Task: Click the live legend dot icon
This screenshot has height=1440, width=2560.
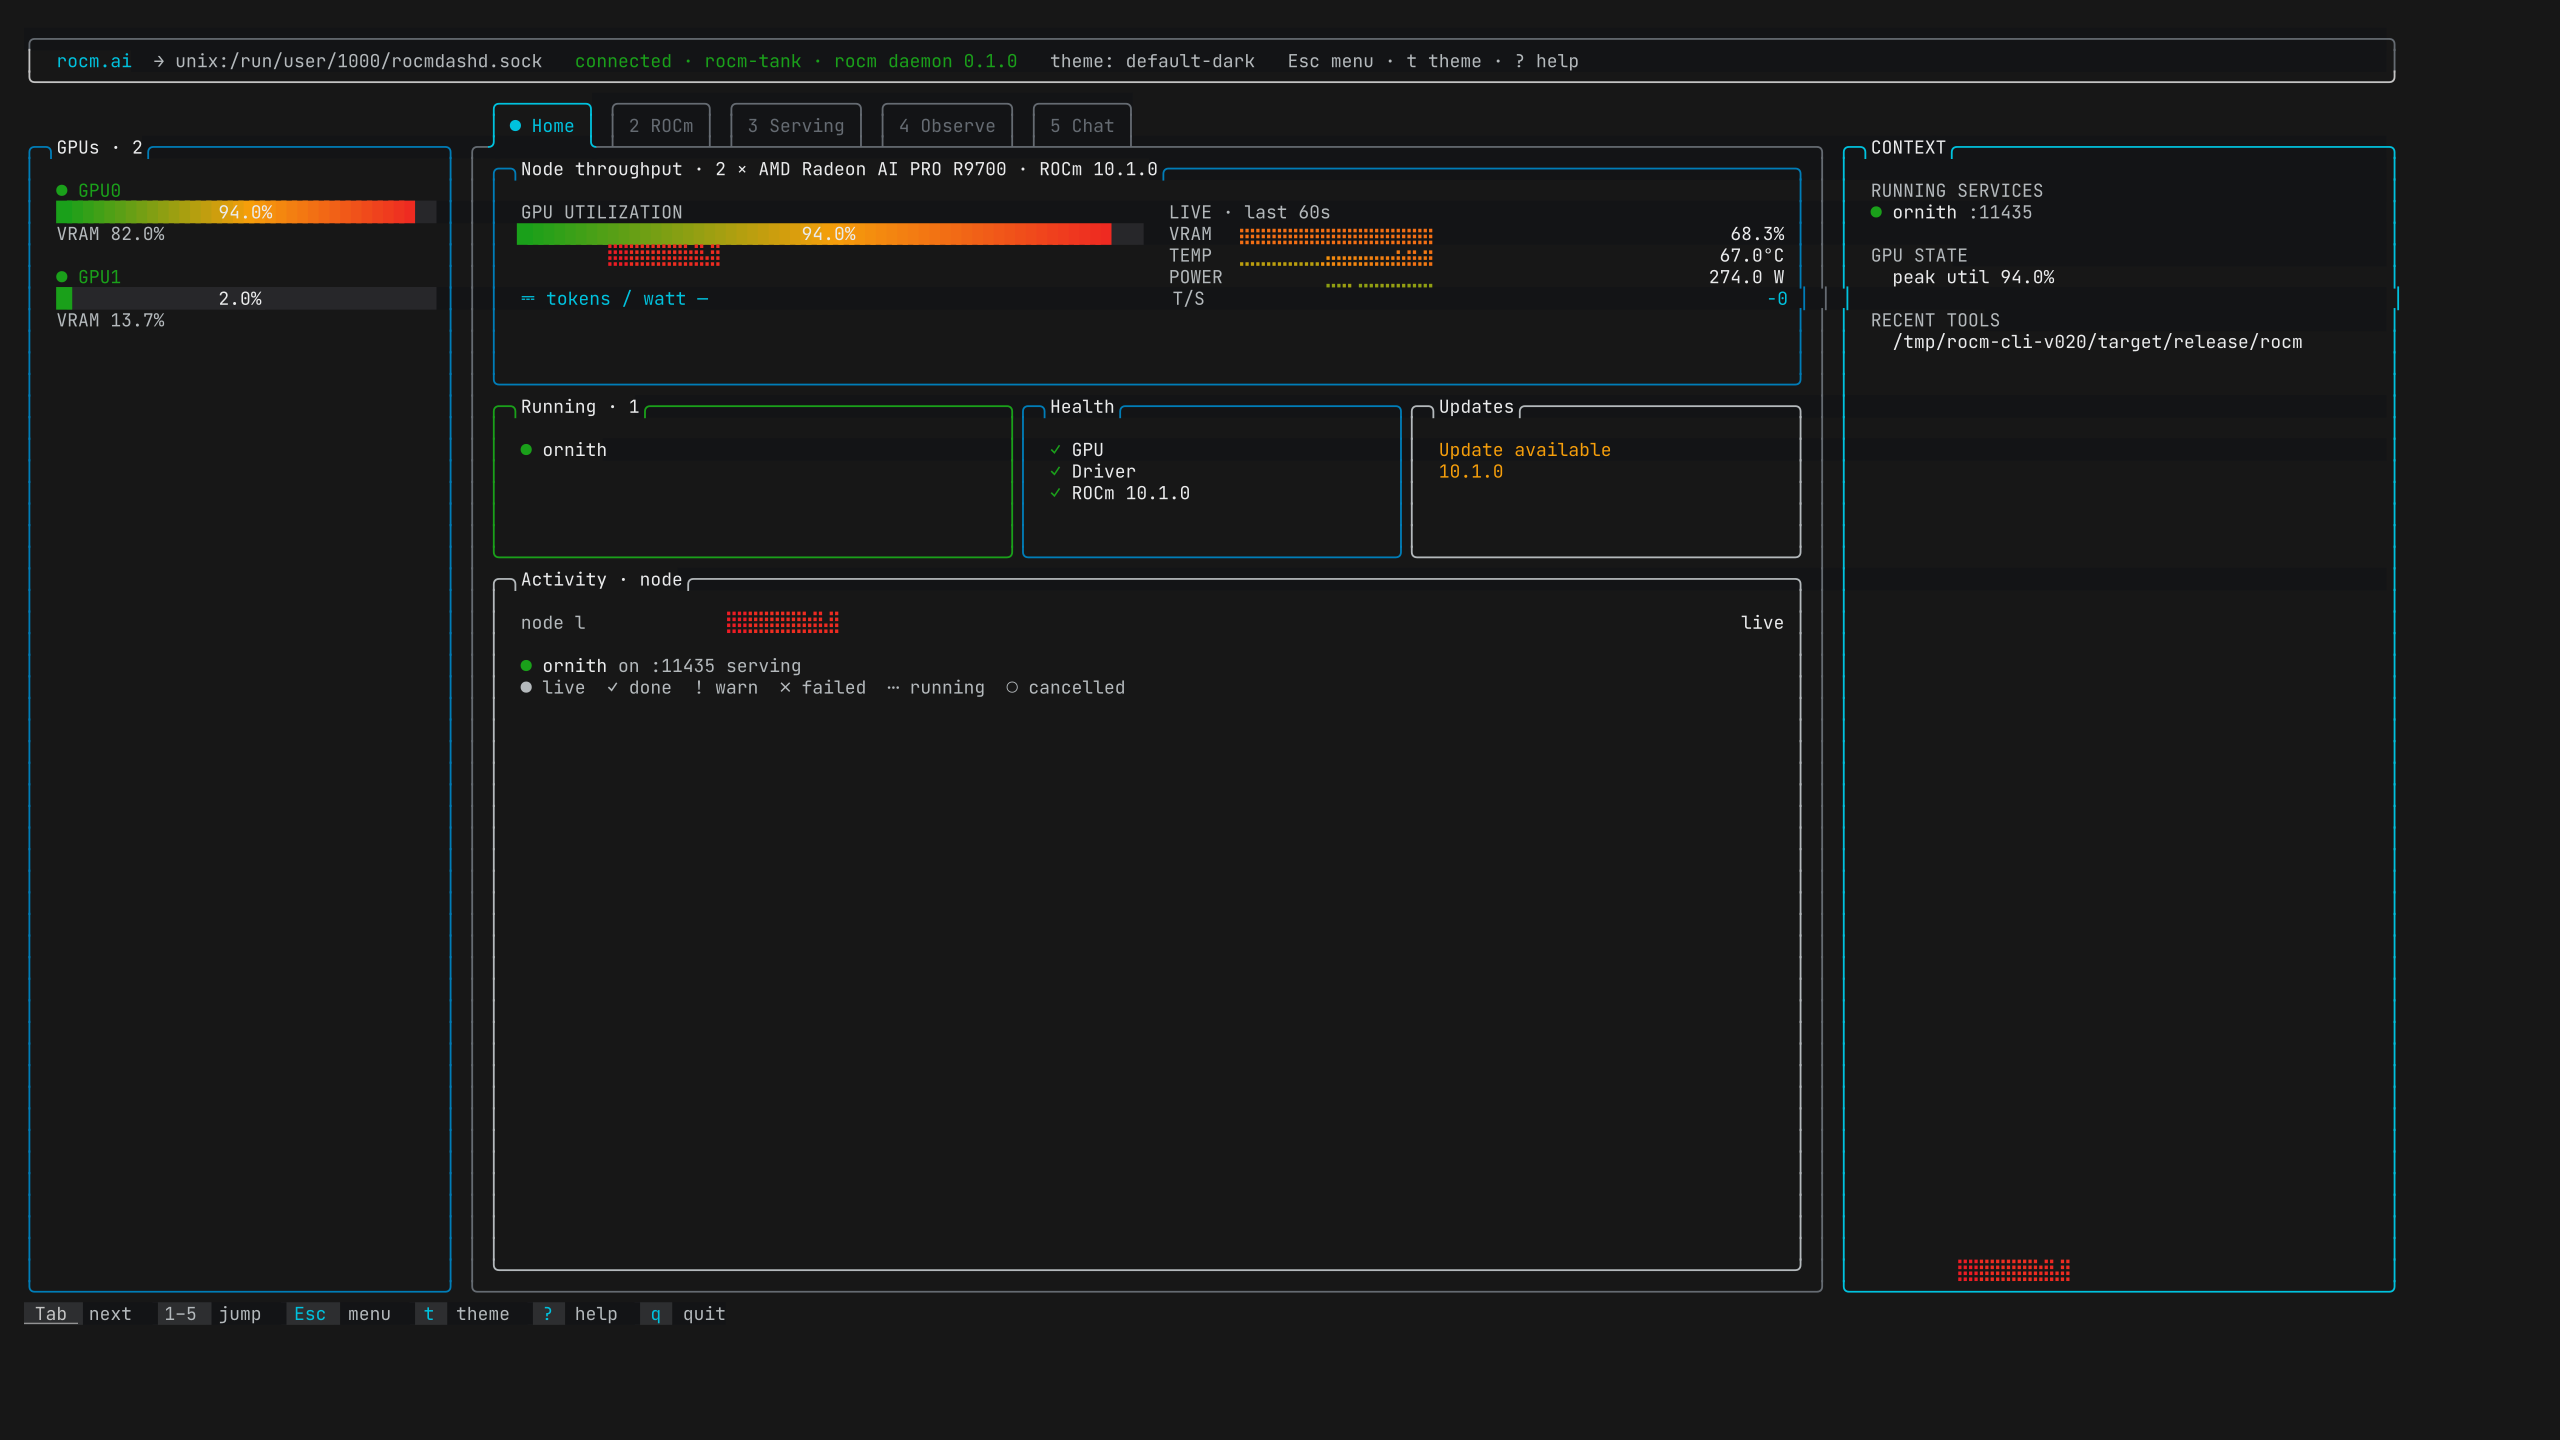Action: (x=526, y=688)
